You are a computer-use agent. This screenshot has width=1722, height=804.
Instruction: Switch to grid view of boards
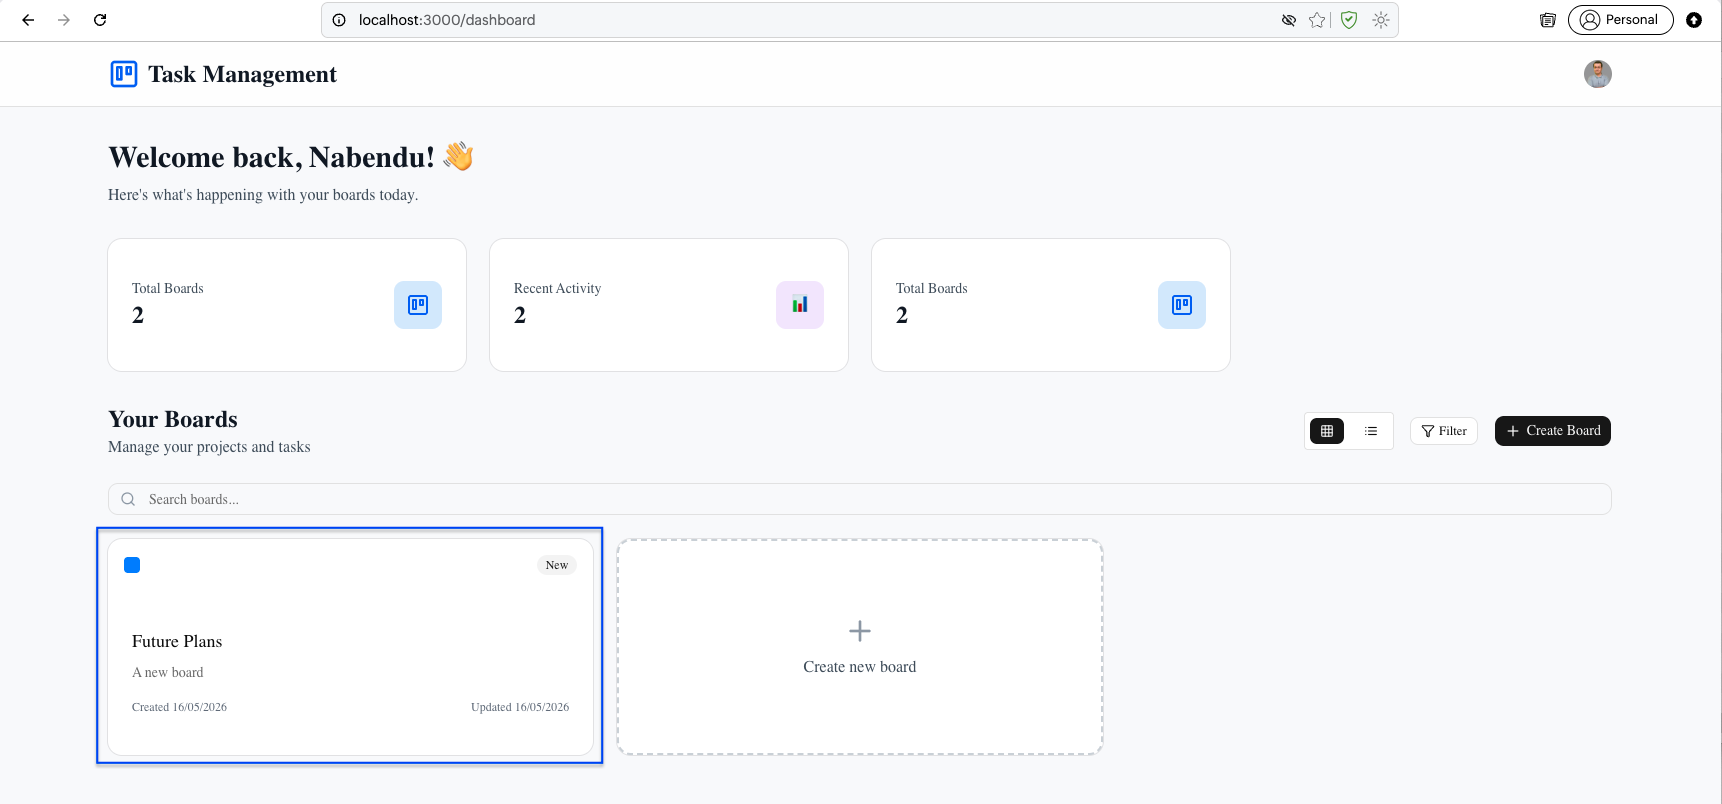[x=1327, y=431]
